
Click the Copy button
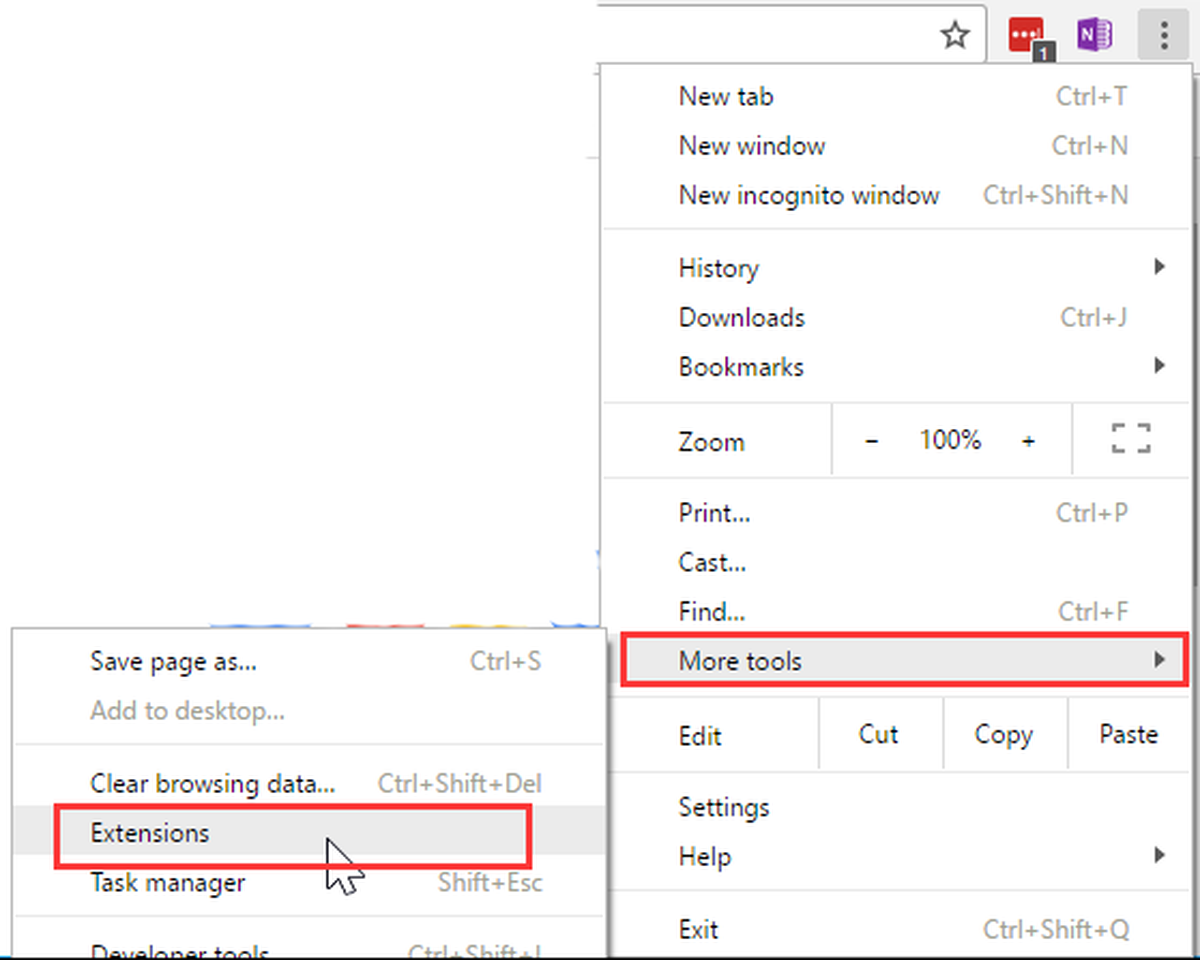coord(1004,735)
